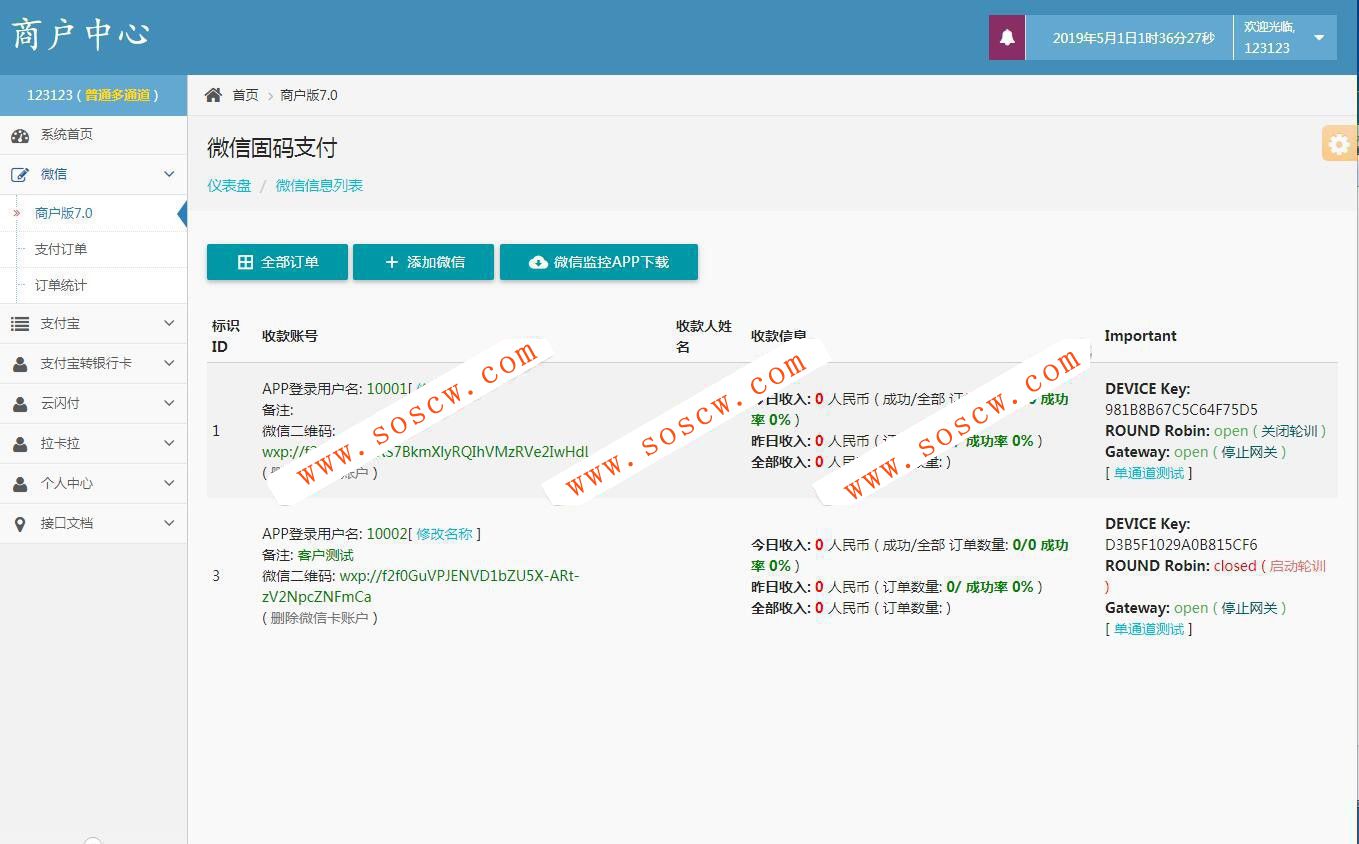Expand 支付宝转银行卡 menu chevron
The height and width of the screenshot is (844, 1359).
pos(169,363)
